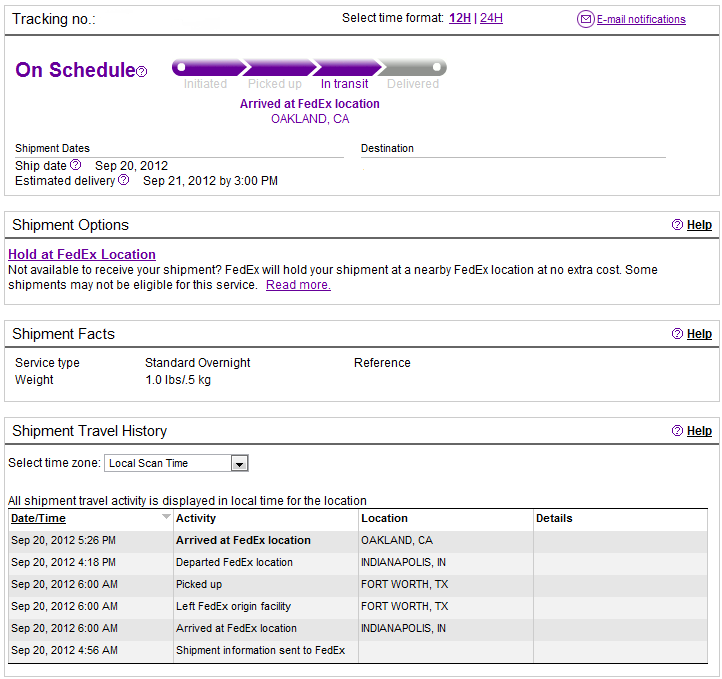Click the E-mail notifications envelope icon

tap(585, 19)
